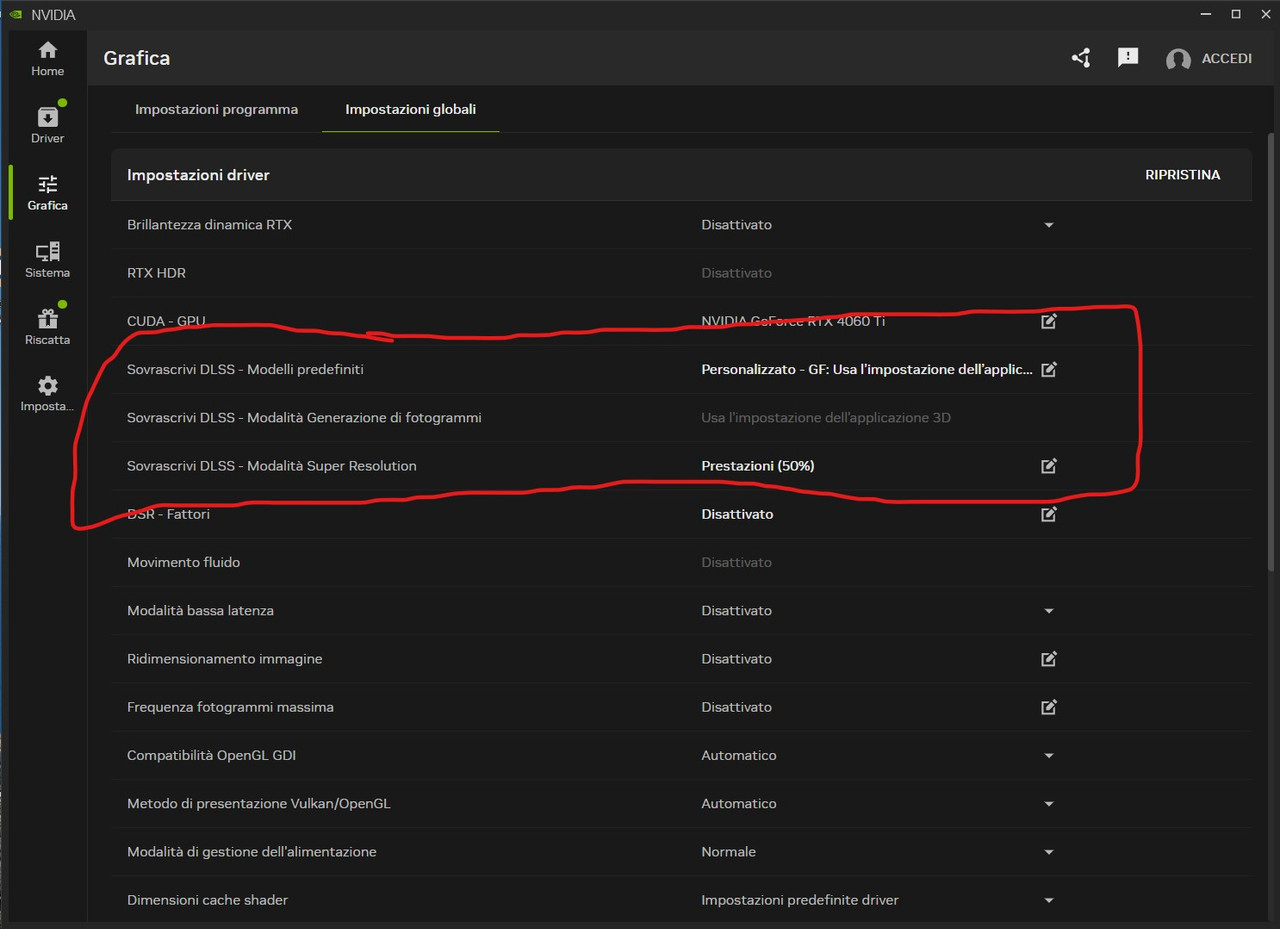Click the Impostazioni driver heading
Viewport: 1280px width, 929px height.
pos(198,175)
